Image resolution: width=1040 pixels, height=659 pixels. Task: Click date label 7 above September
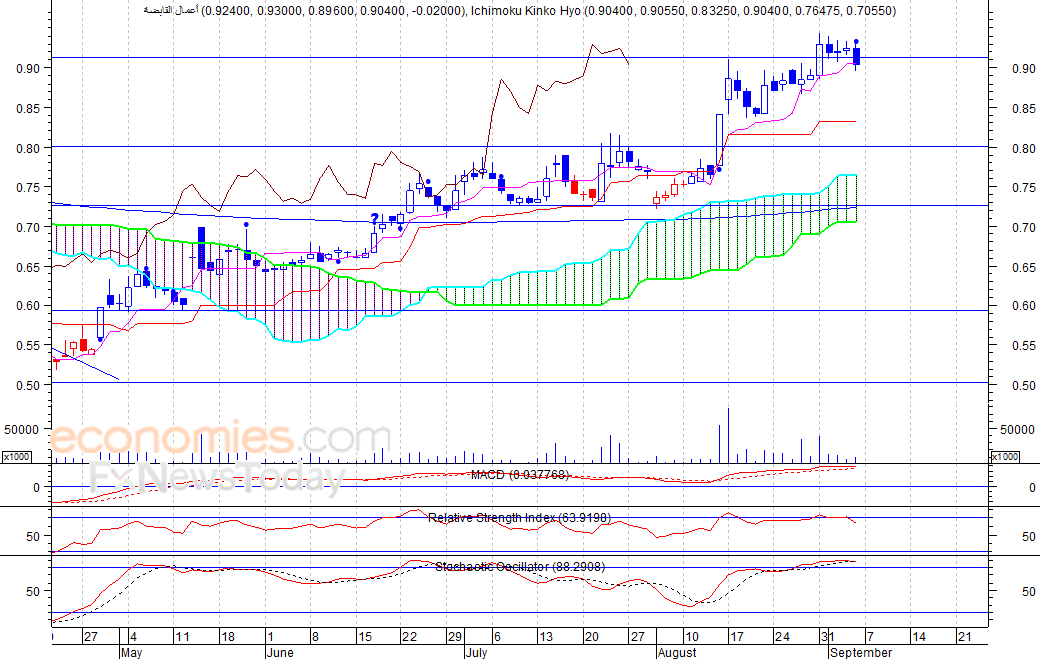(x=870, y=637)
